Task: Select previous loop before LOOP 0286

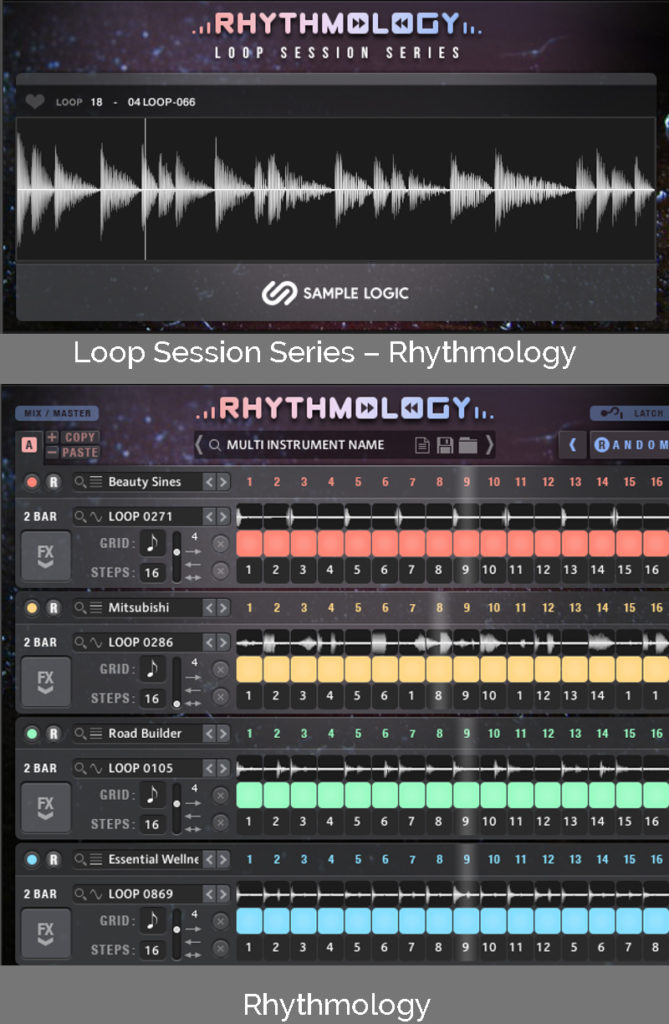Action: (209, 643)
